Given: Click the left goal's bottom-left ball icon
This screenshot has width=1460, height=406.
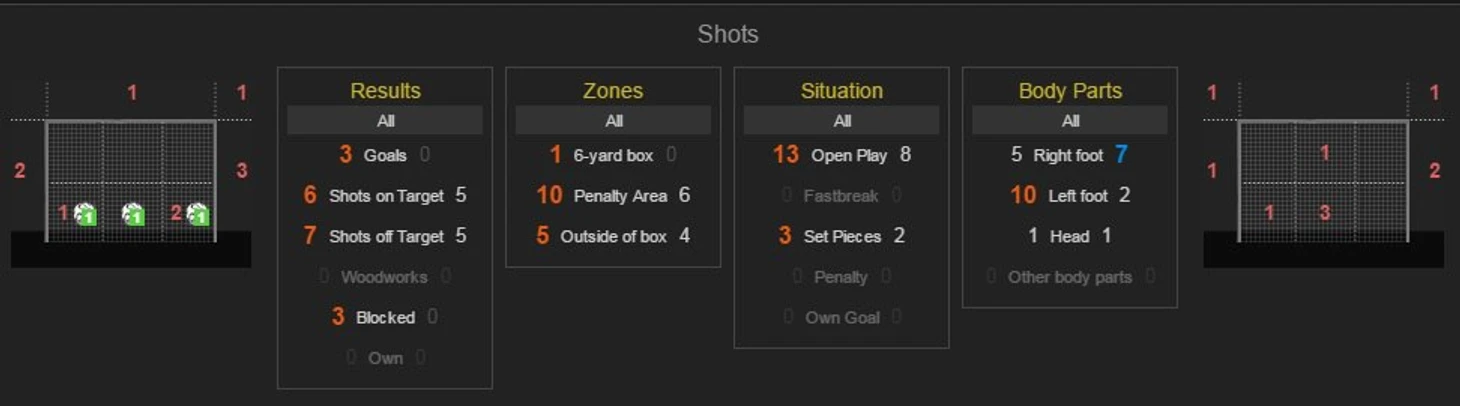Looking at the screenshot, I should [85, 214].
